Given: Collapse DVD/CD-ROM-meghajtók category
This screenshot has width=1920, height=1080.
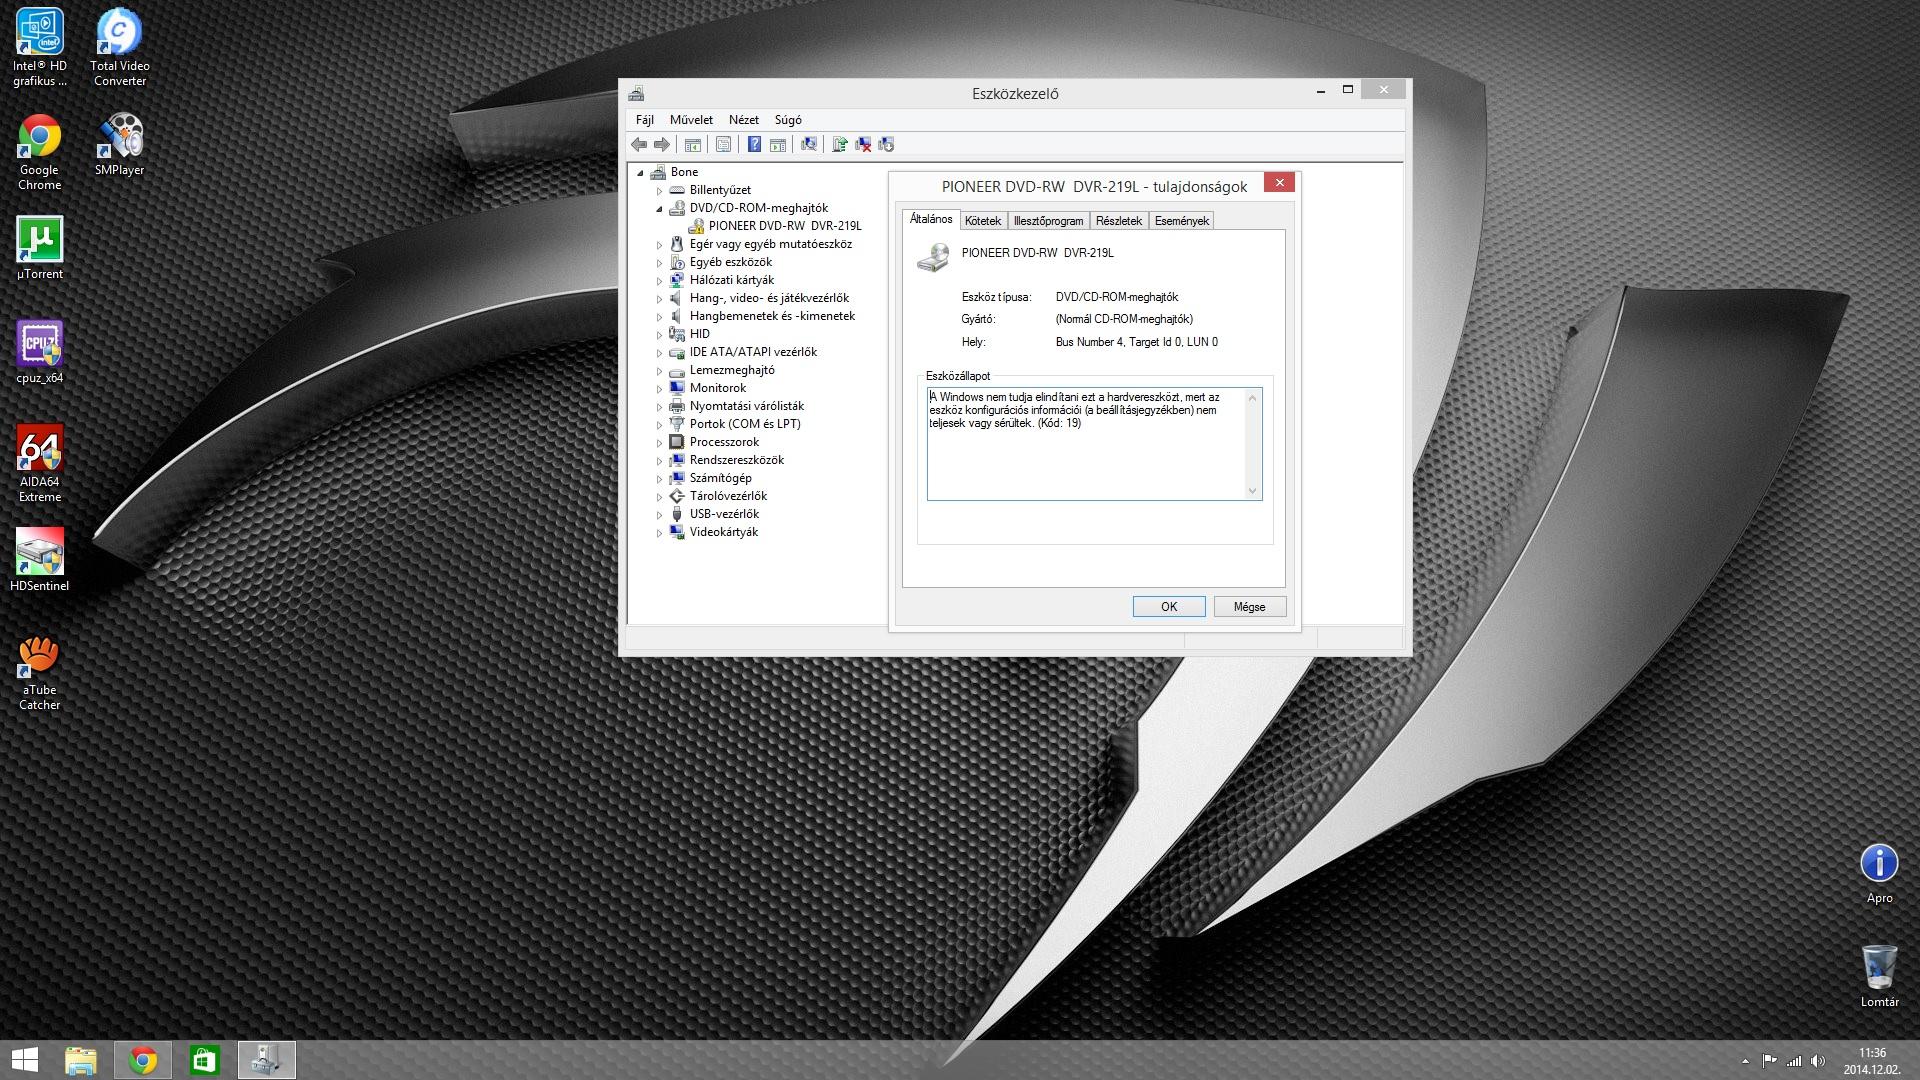Looking at the screenshot, I should coord(659,208).
